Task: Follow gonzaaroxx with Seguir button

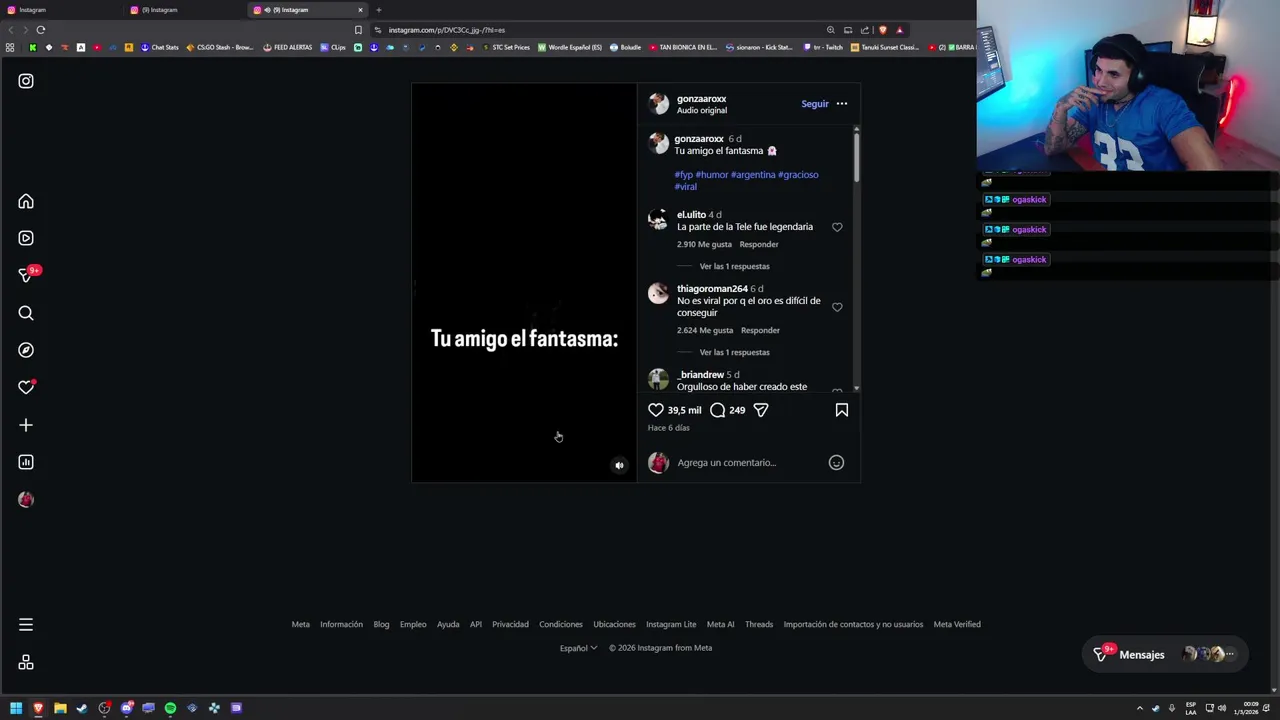Action: click(x=815, y=104)
